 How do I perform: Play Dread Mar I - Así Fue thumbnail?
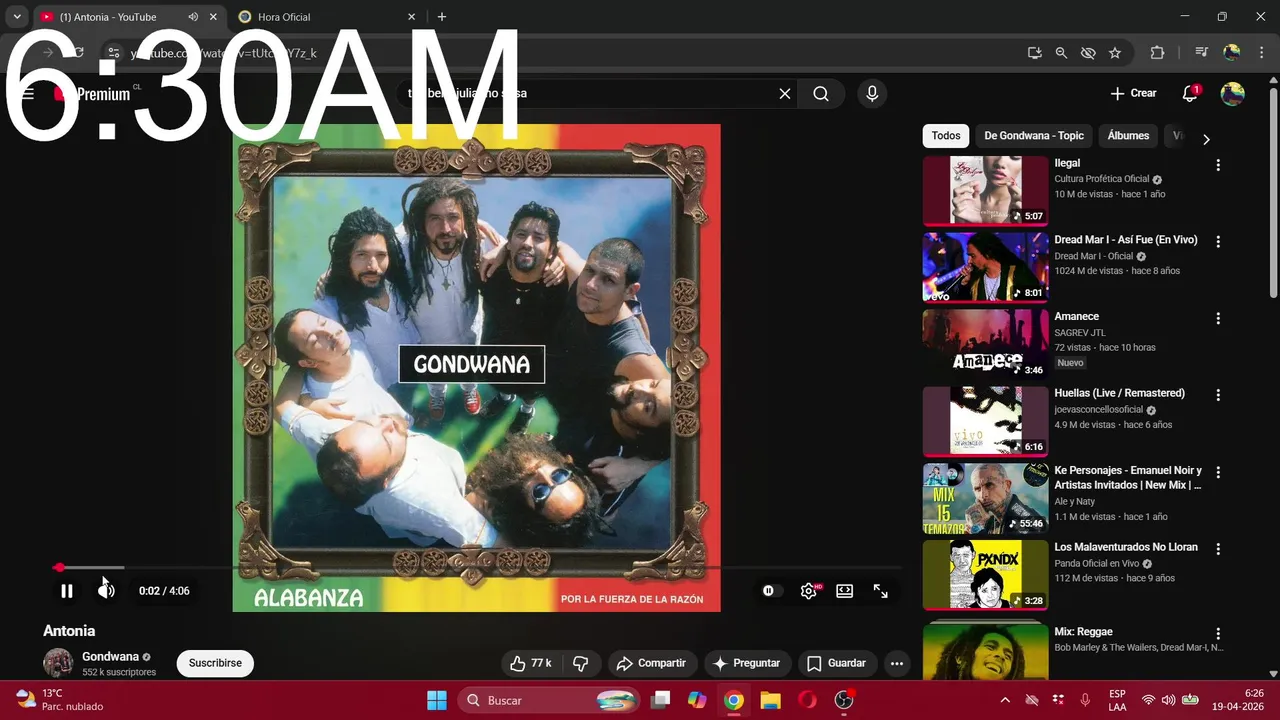coord(985,267)
